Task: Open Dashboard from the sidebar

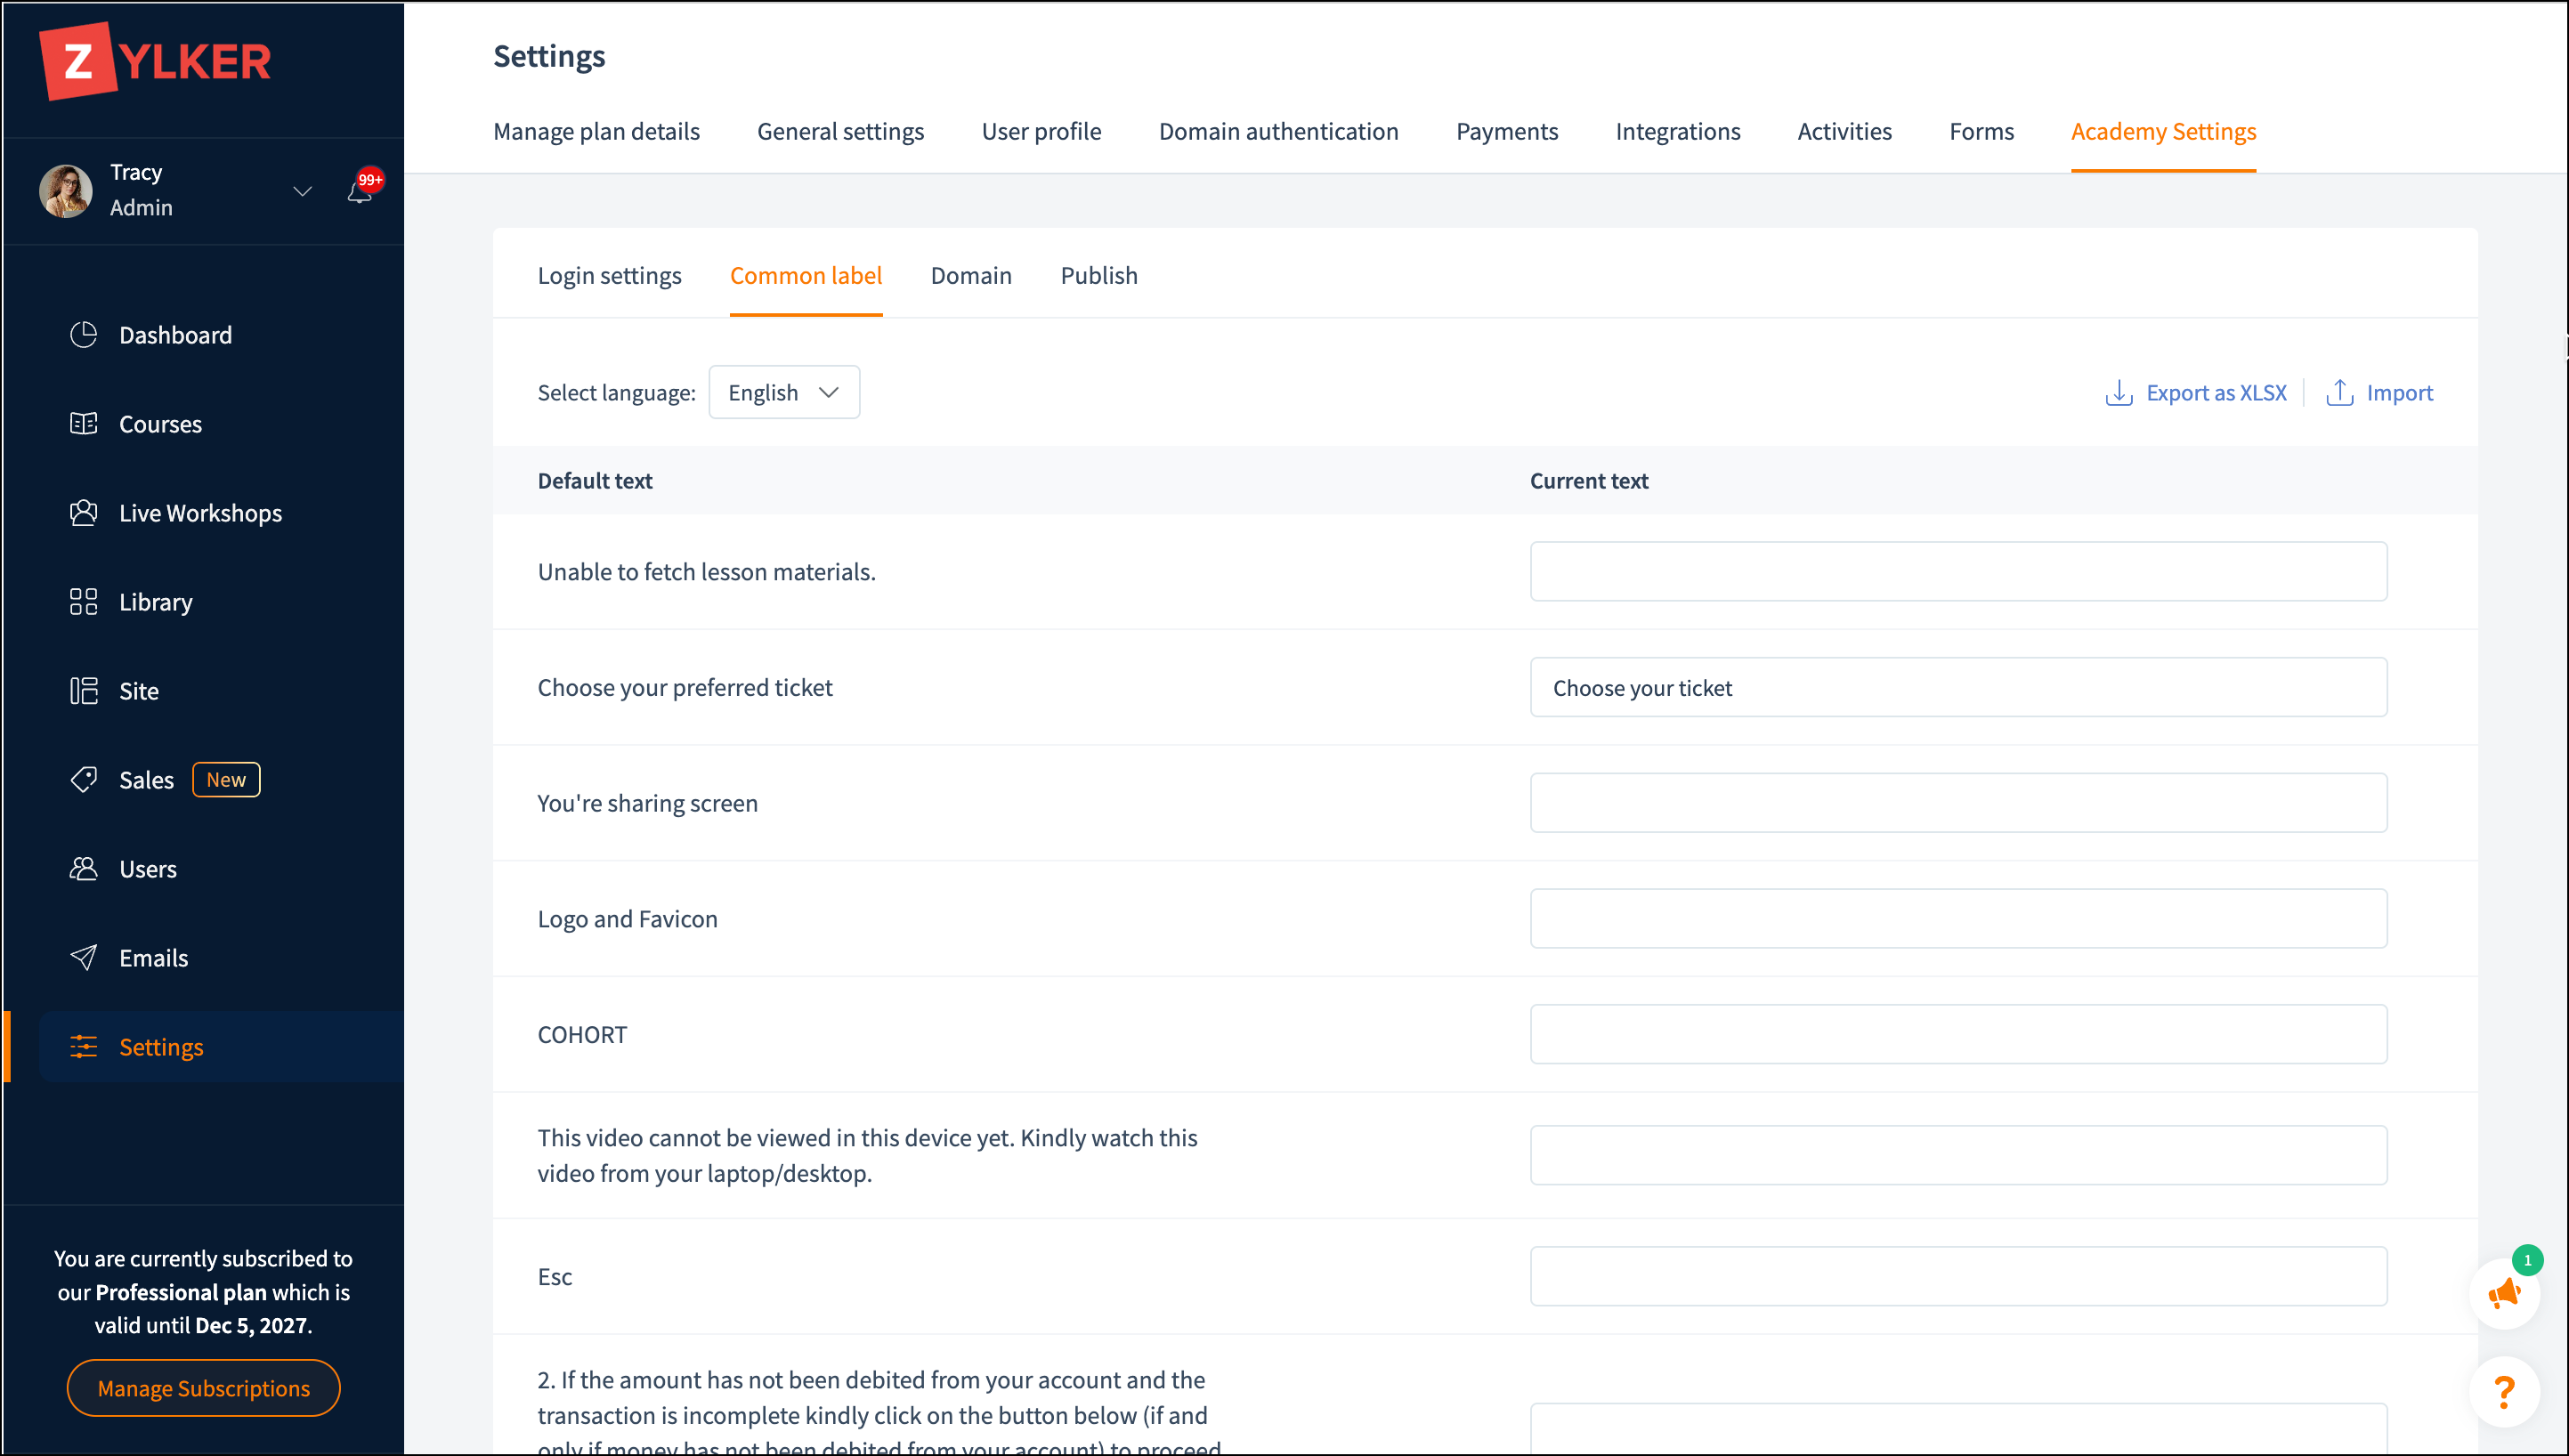Action: tap(175, 335)
